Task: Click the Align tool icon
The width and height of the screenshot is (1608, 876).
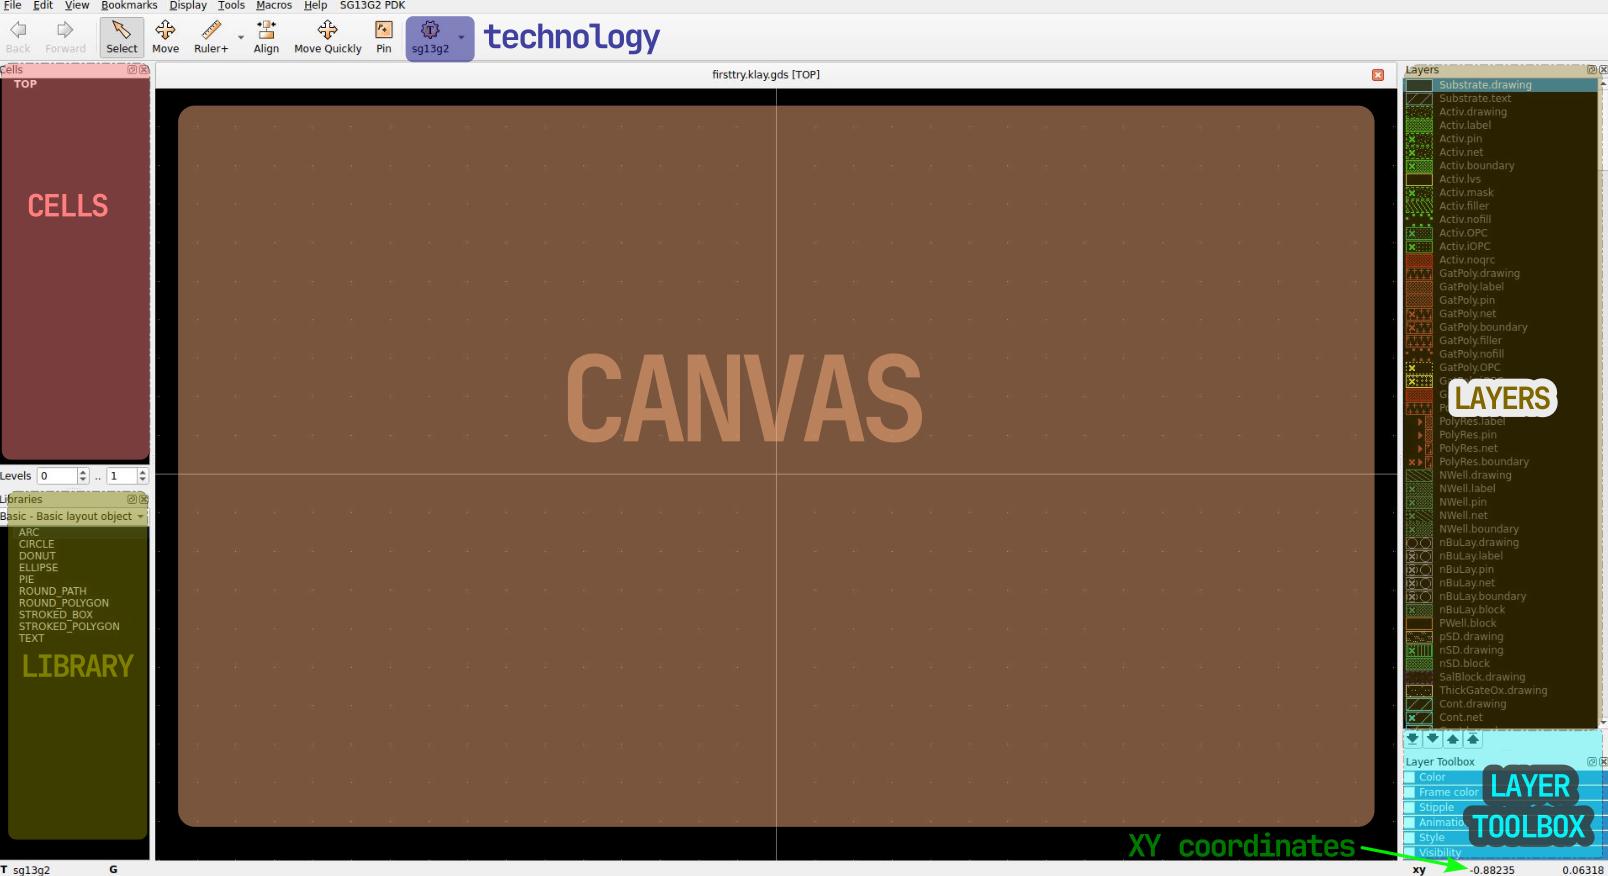Action: [x=266, y=37]
